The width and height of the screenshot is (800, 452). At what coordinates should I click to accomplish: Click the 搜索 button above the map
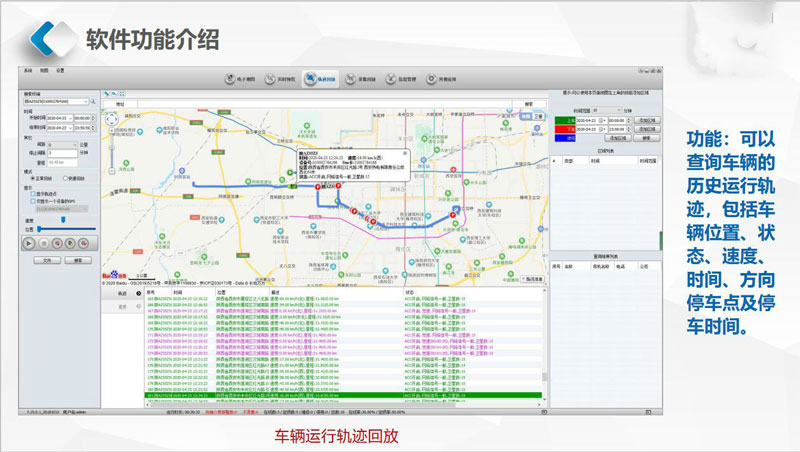tap(529, 104)
